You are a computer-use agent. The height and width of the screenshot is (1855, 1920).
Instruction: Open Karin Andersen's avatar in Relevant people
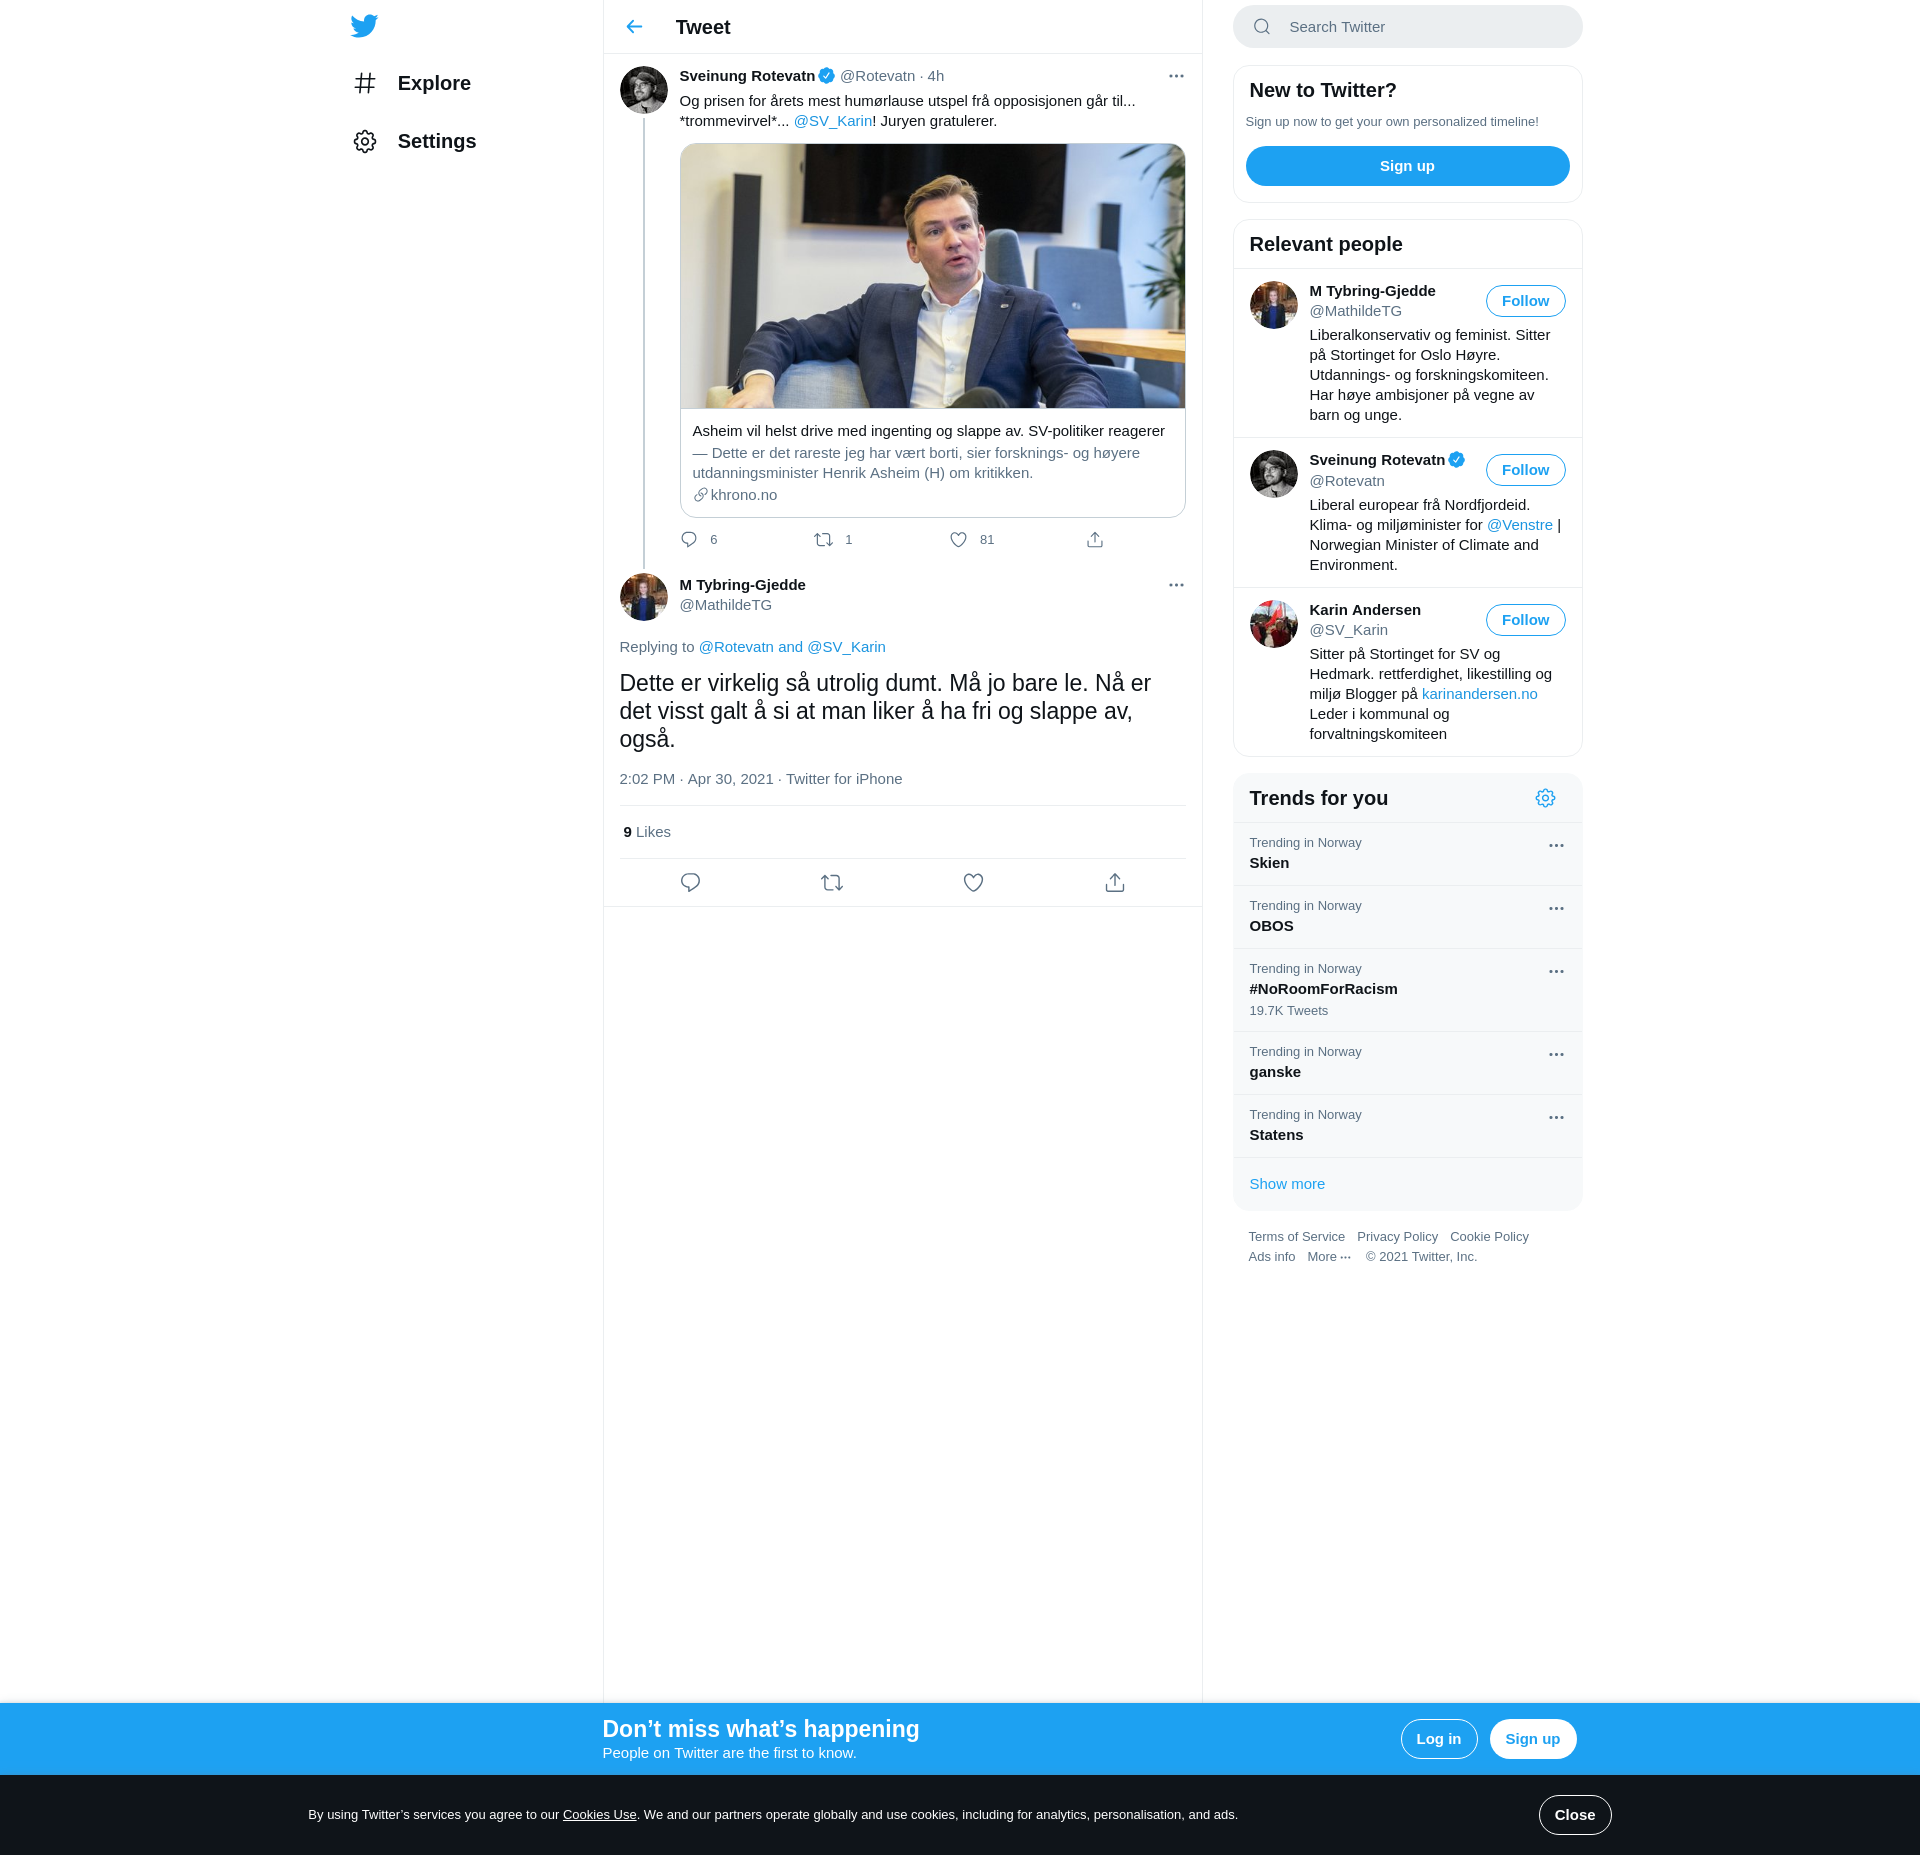(x=1273, y=624)
